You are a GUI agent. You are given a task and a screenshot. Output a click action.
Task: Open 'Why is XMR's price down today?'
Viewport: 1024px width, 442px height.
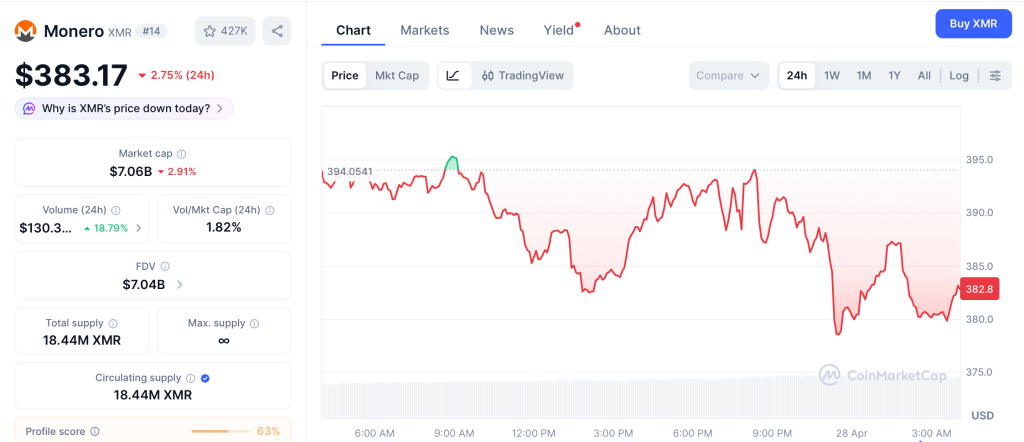pyautogui.click(x=125, y=108)
